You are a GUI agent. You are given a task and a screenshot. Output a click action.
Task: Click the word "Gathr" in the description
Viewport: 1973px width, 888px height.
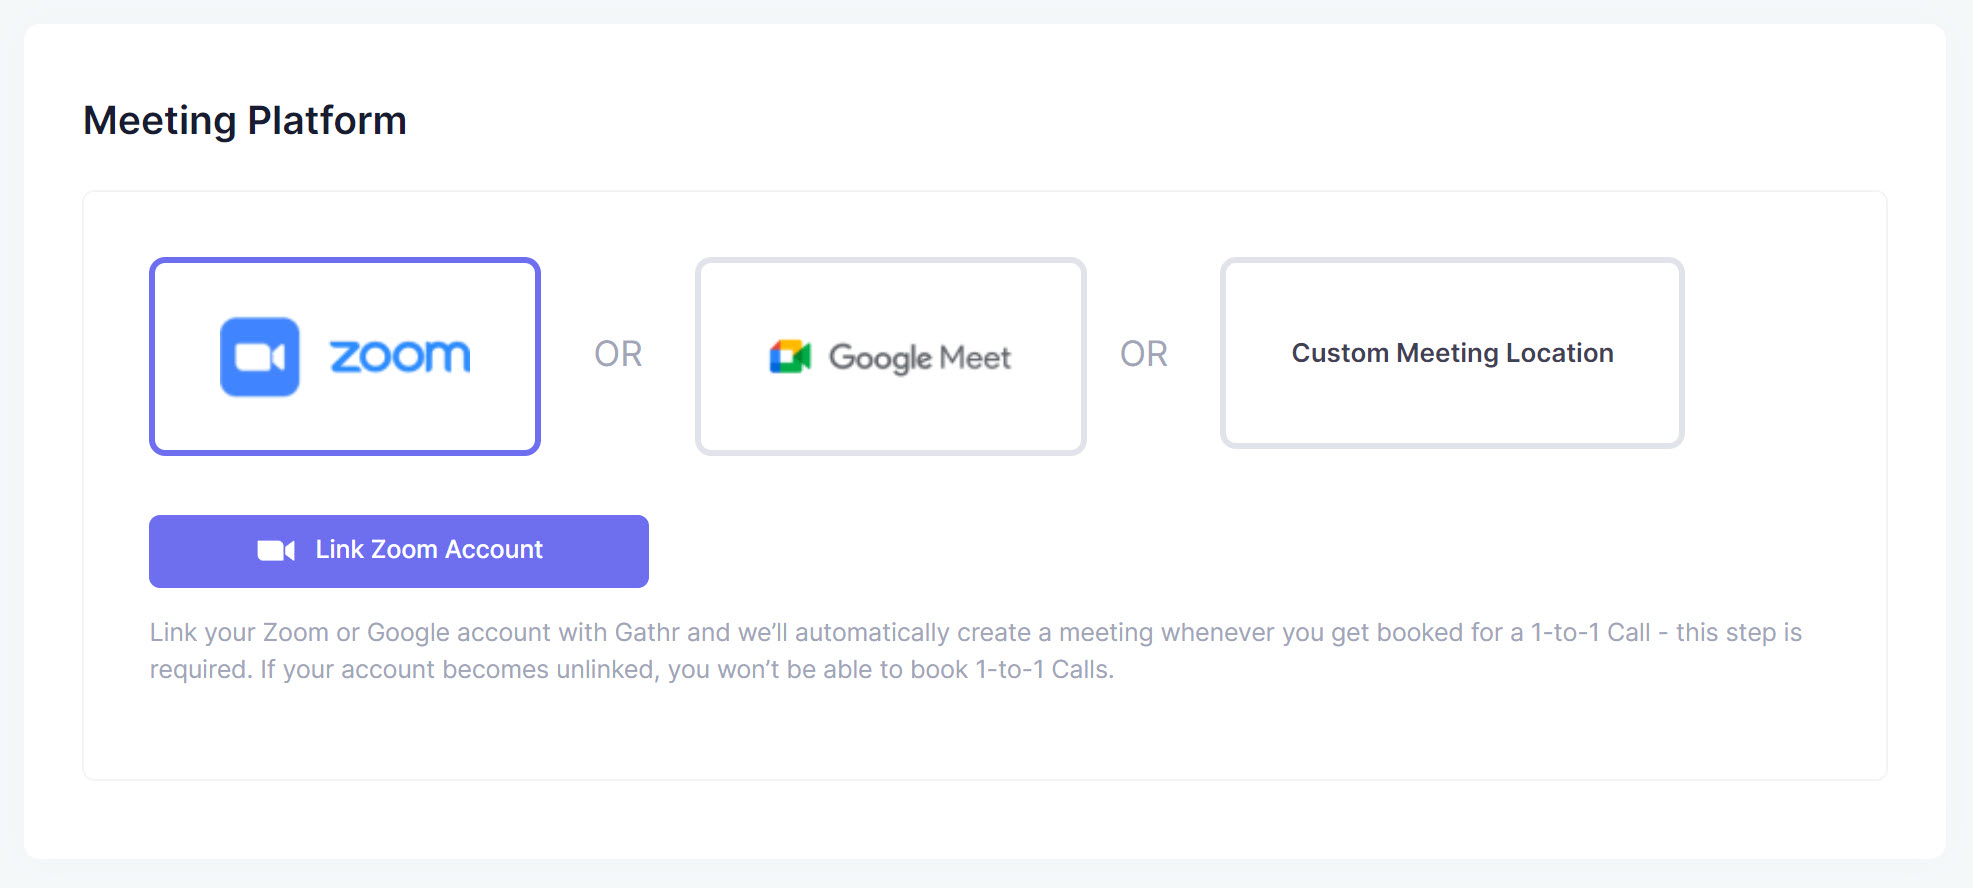coord(647,633)
